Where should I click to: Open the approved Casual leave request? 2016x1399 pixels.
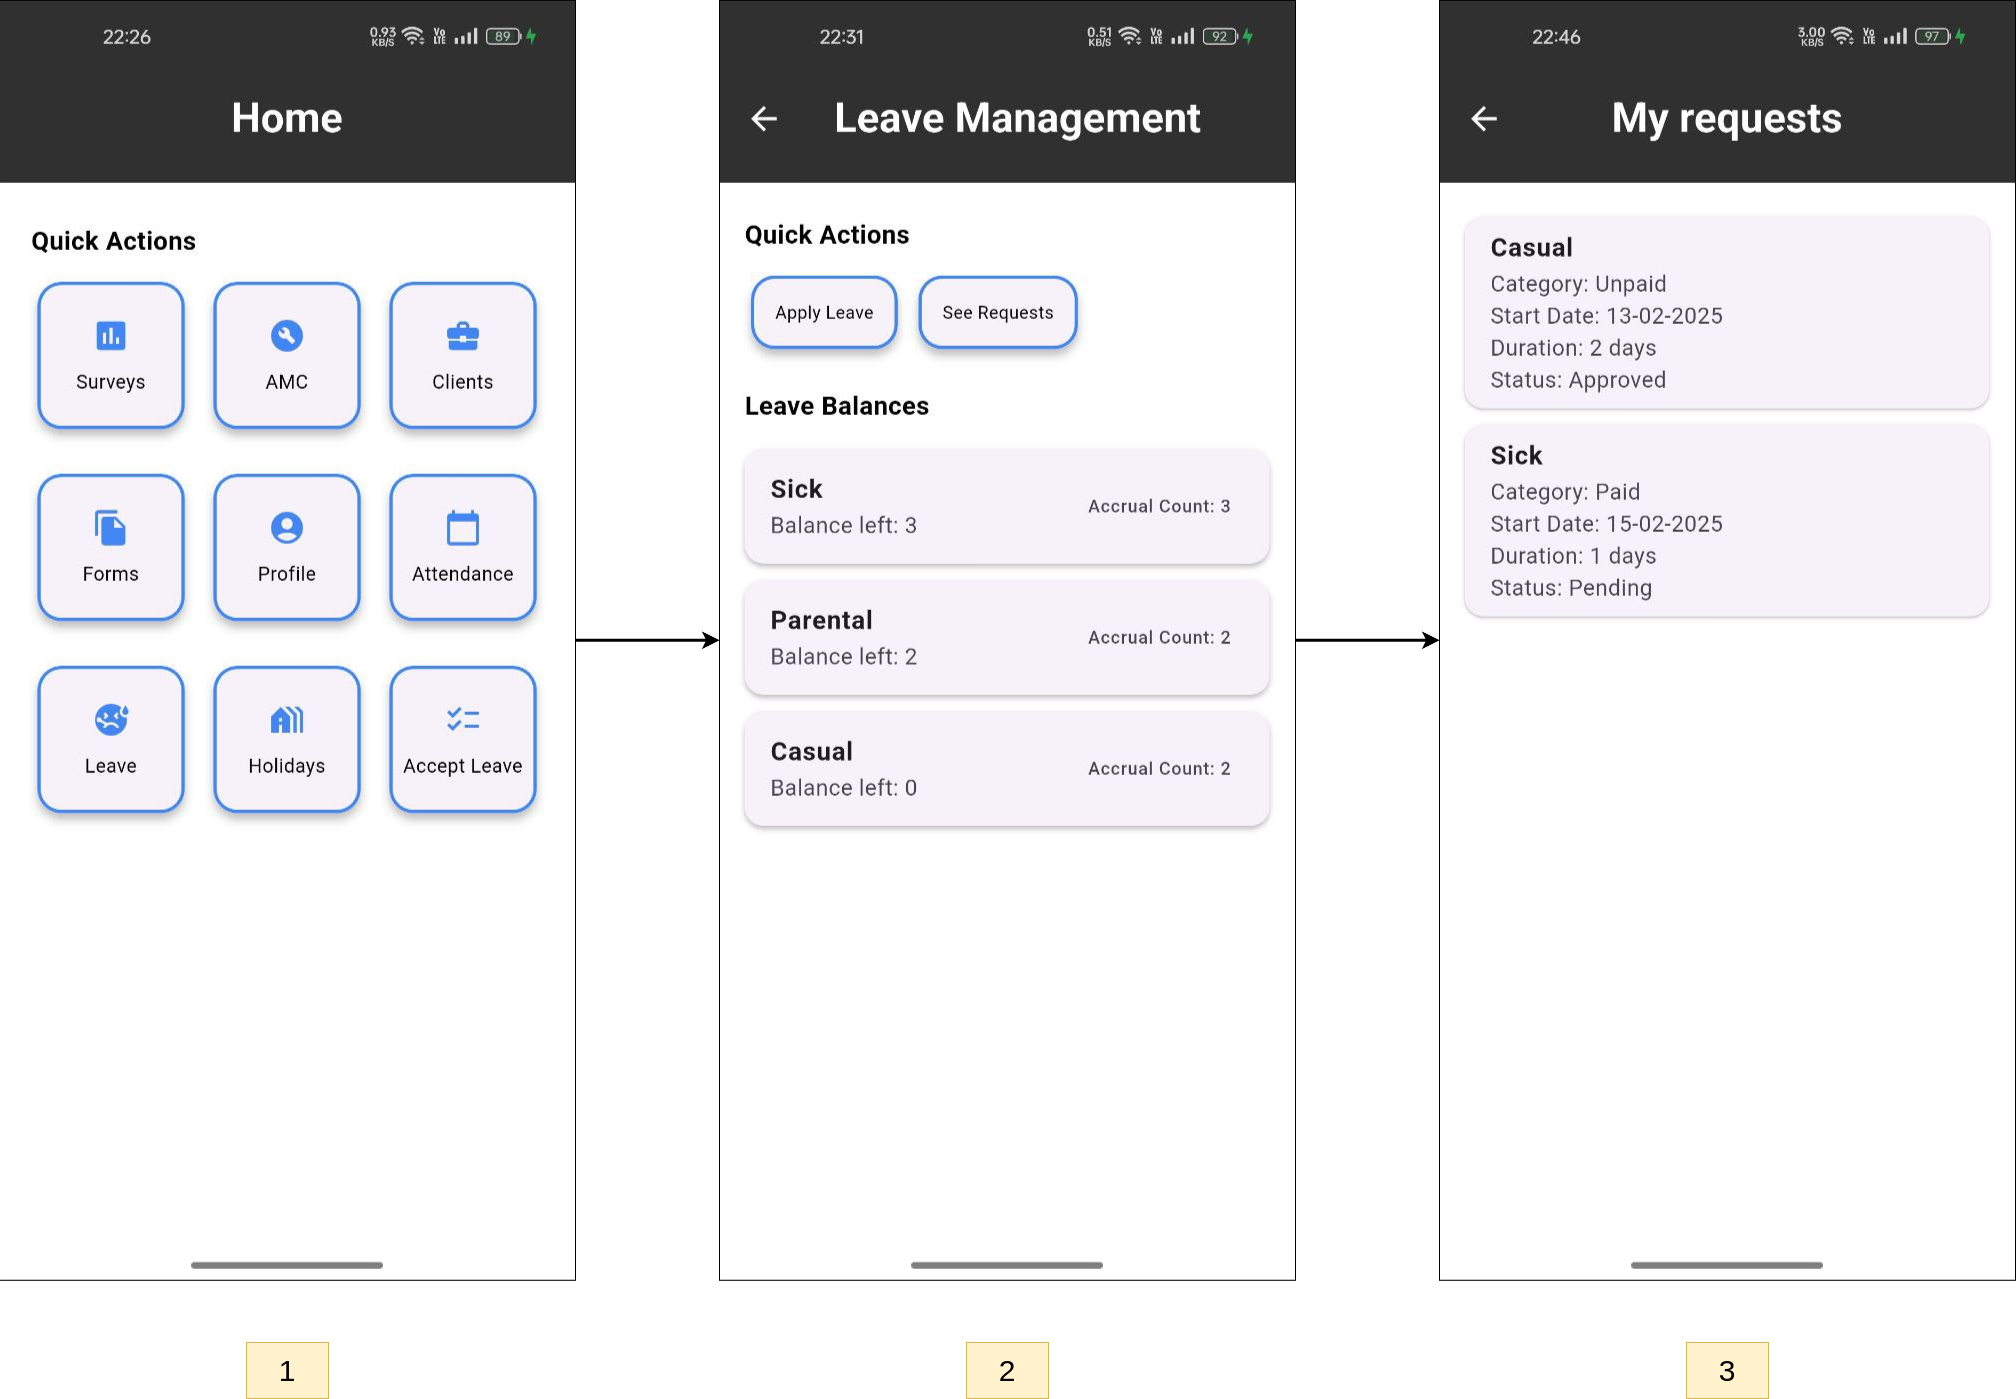[x=1726, y=313]
